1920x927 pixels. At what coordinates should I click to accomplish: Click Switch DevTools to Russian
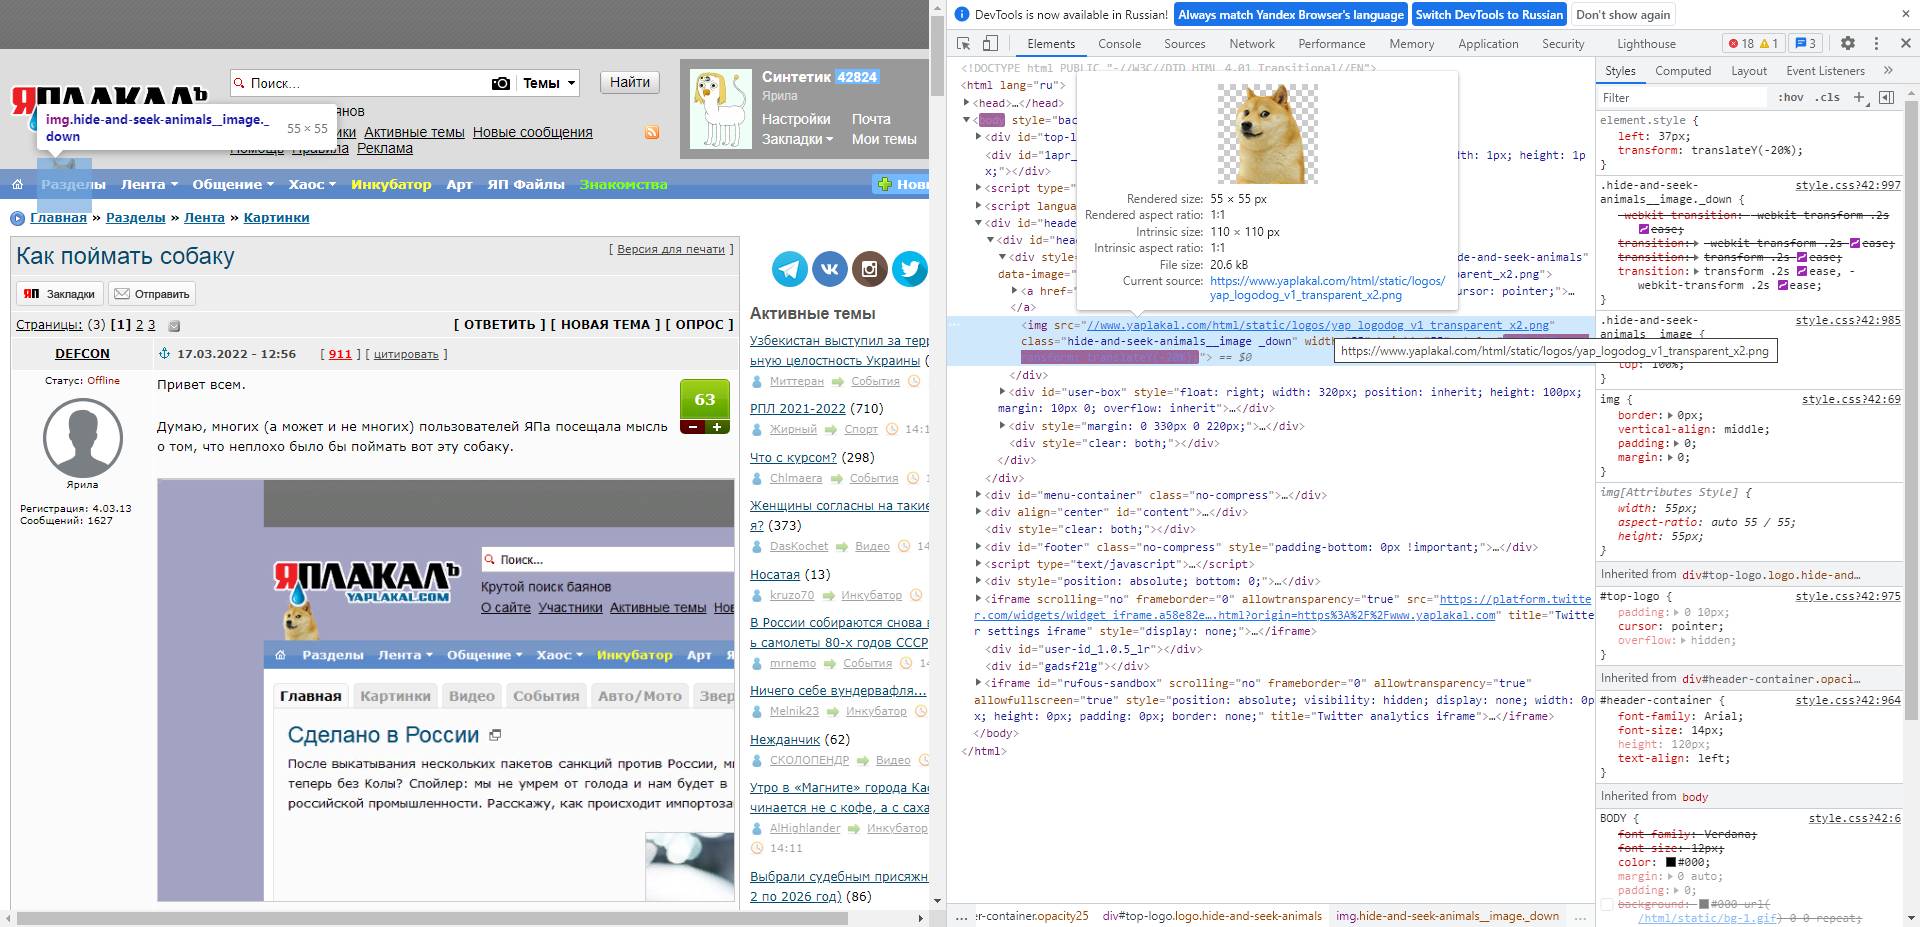pos(1489,14)
